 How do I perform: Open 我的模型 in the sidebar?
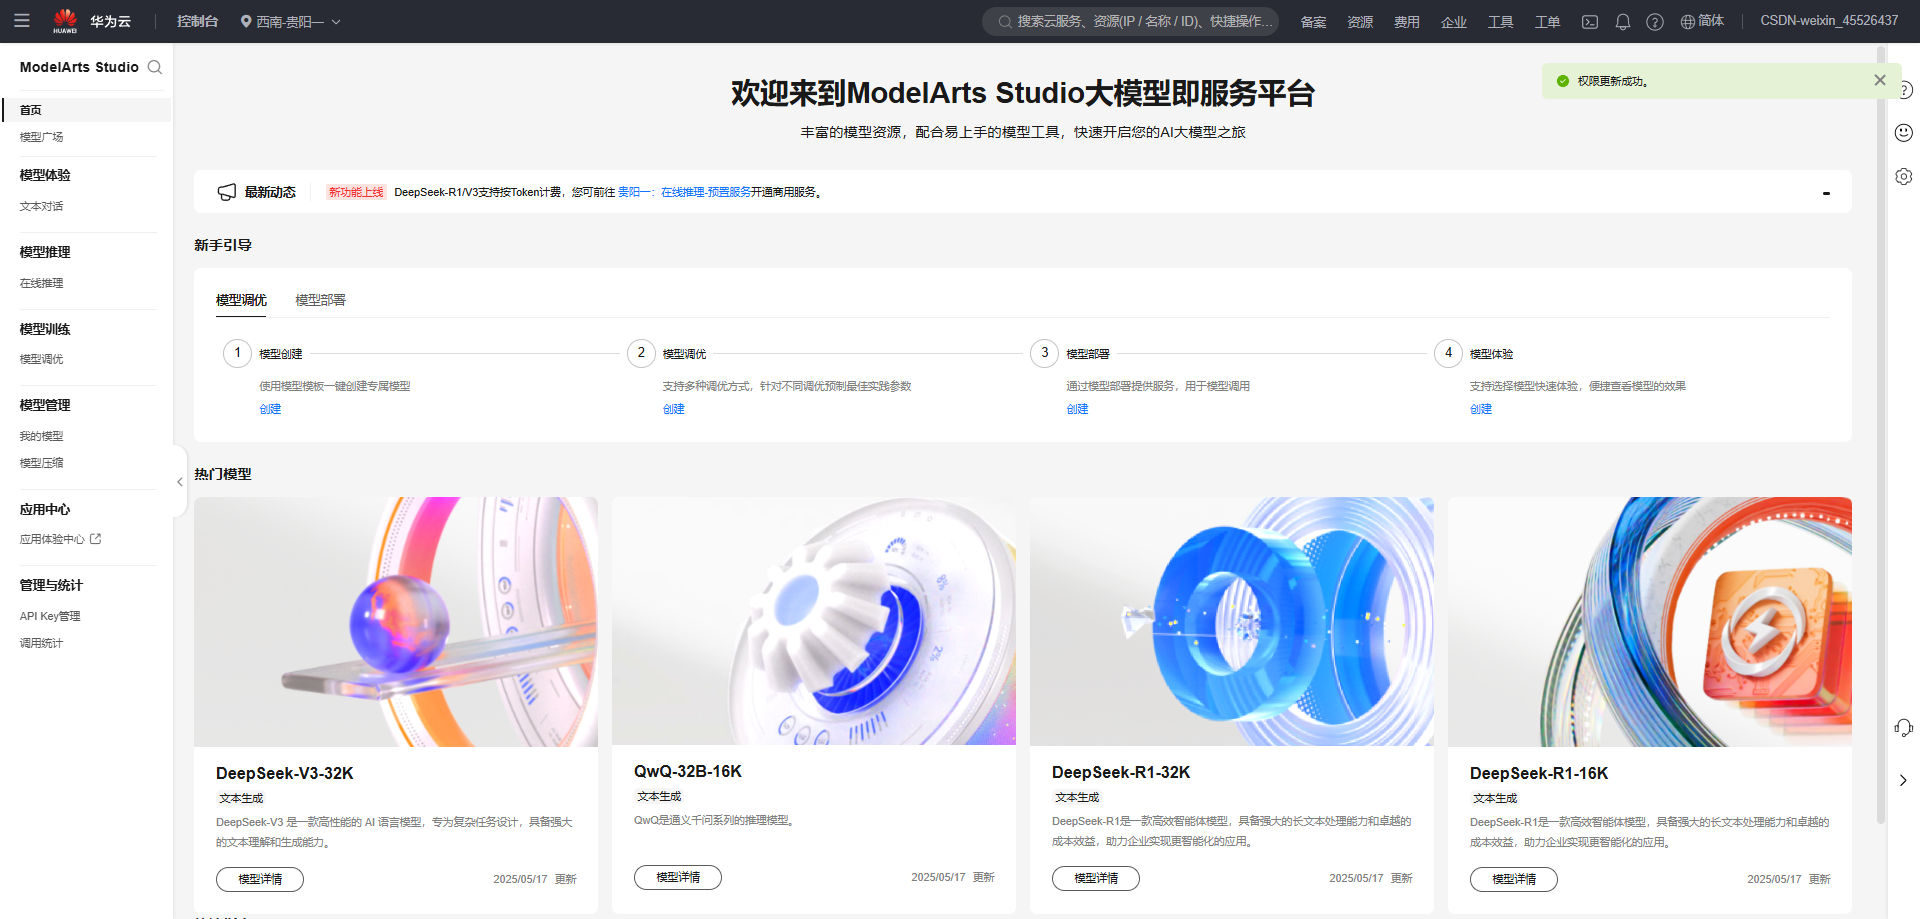pos(42,436)
